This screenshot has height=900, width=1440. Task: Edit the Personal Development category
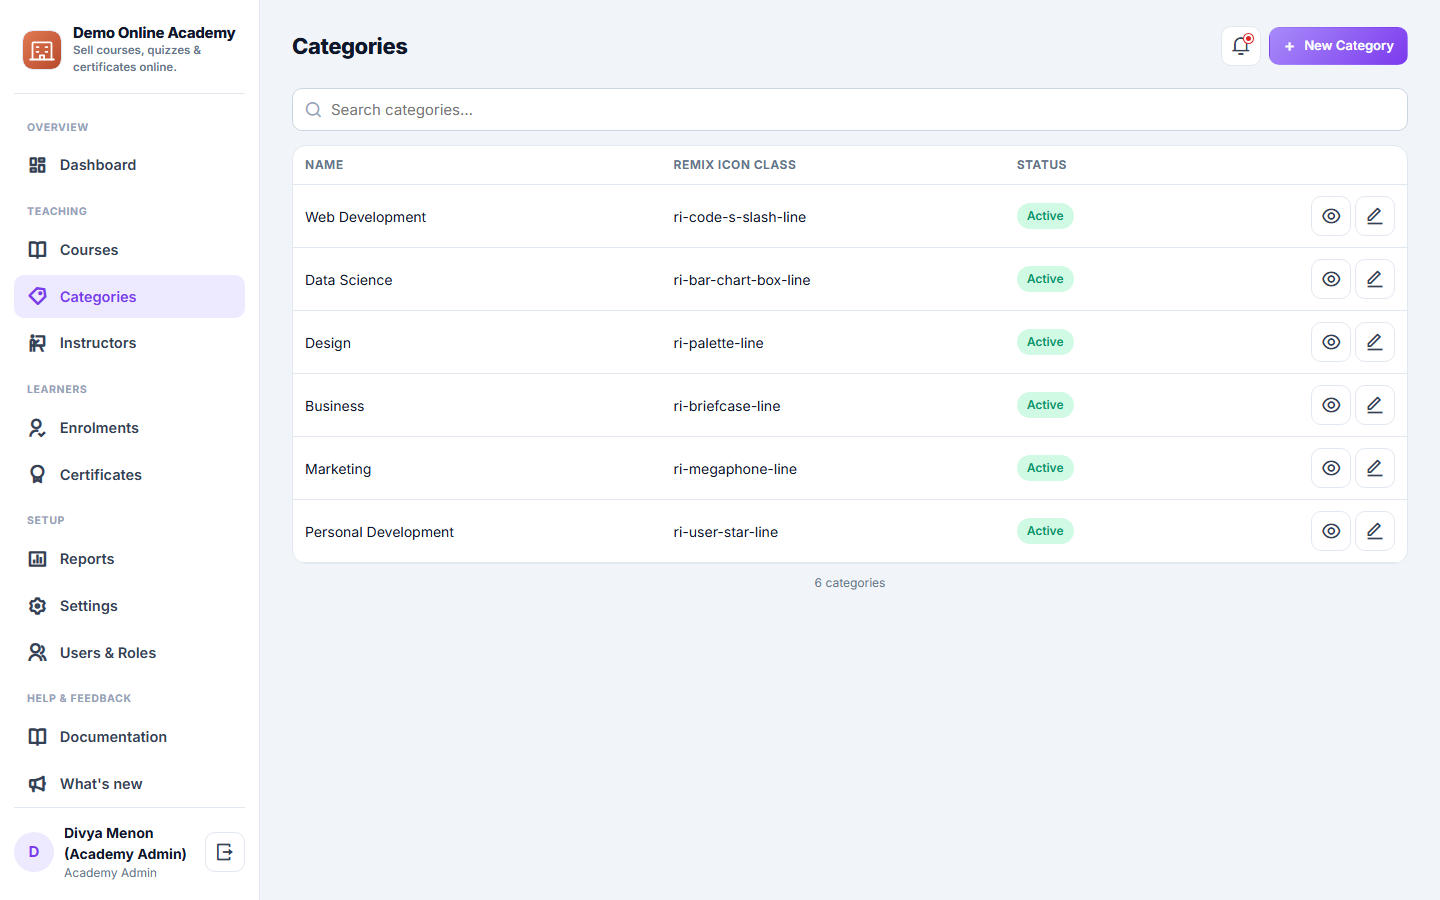(1375, 531)
